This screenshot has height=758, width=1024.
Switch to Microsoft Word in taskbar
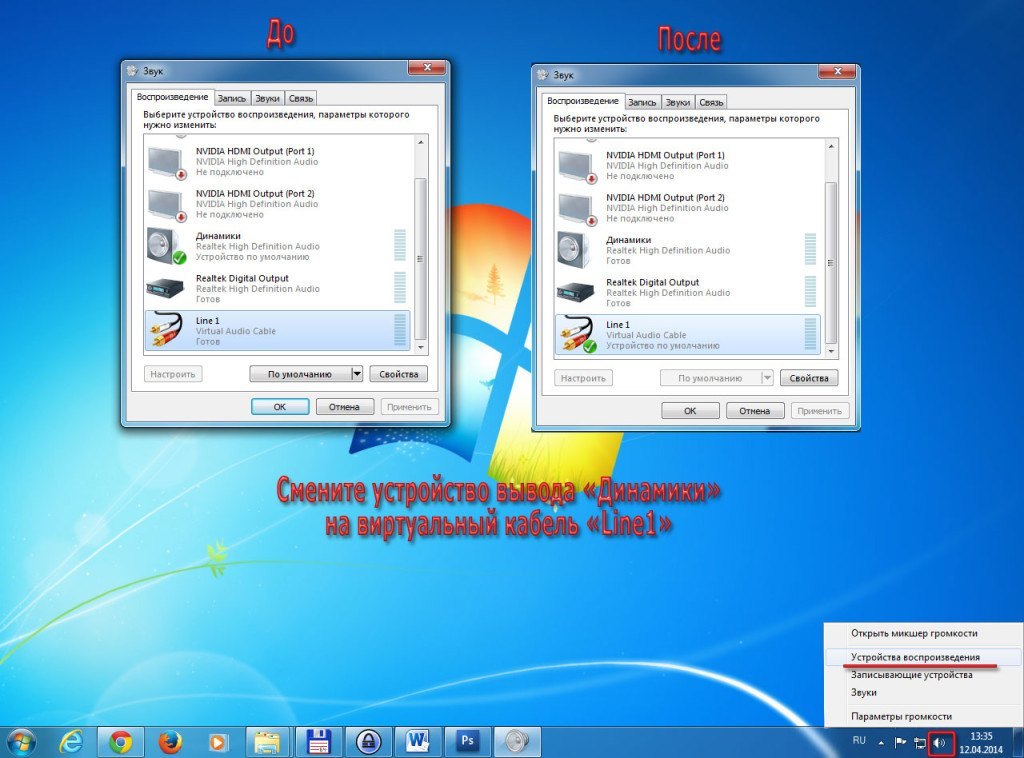coord(418,741)
